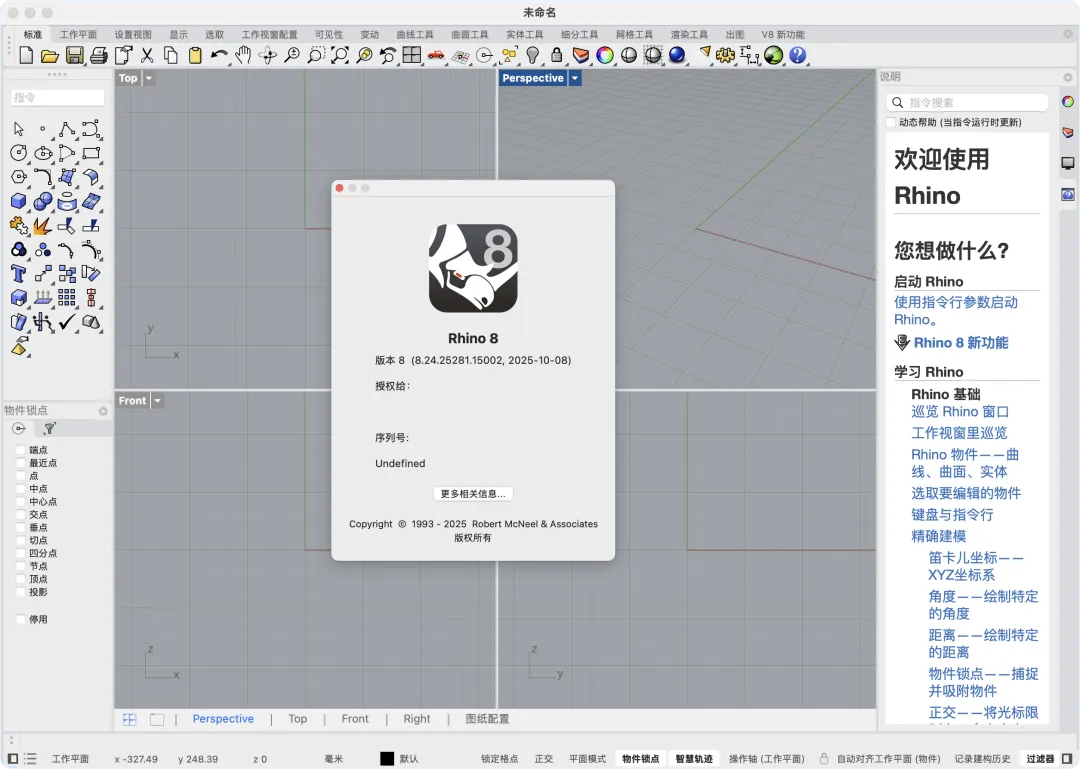Screen dimensions: 1080x769
Task: Create a new file with the New icon
Action: click(26, 55)
